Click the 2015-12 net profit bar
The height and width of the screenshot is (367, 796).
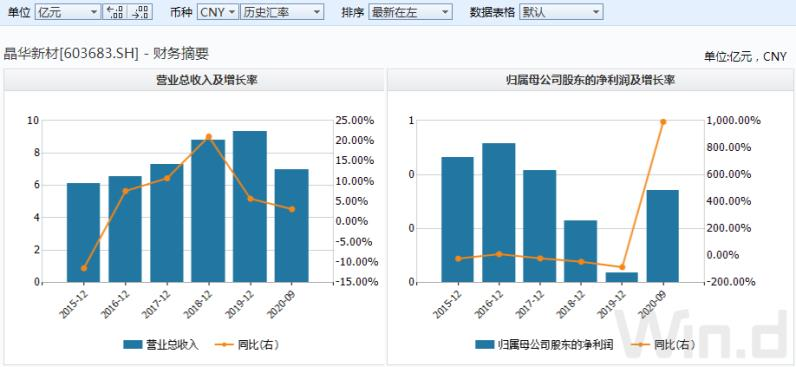pos(457,220)
